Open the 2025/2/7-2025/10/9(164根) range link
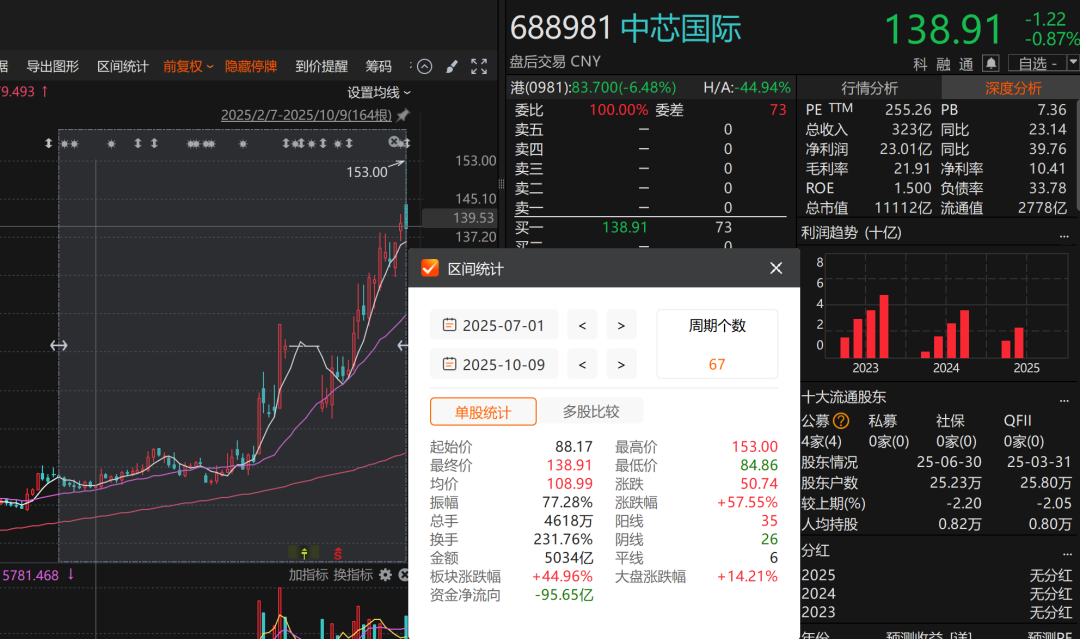The image size is (1080, 639). 306,115
